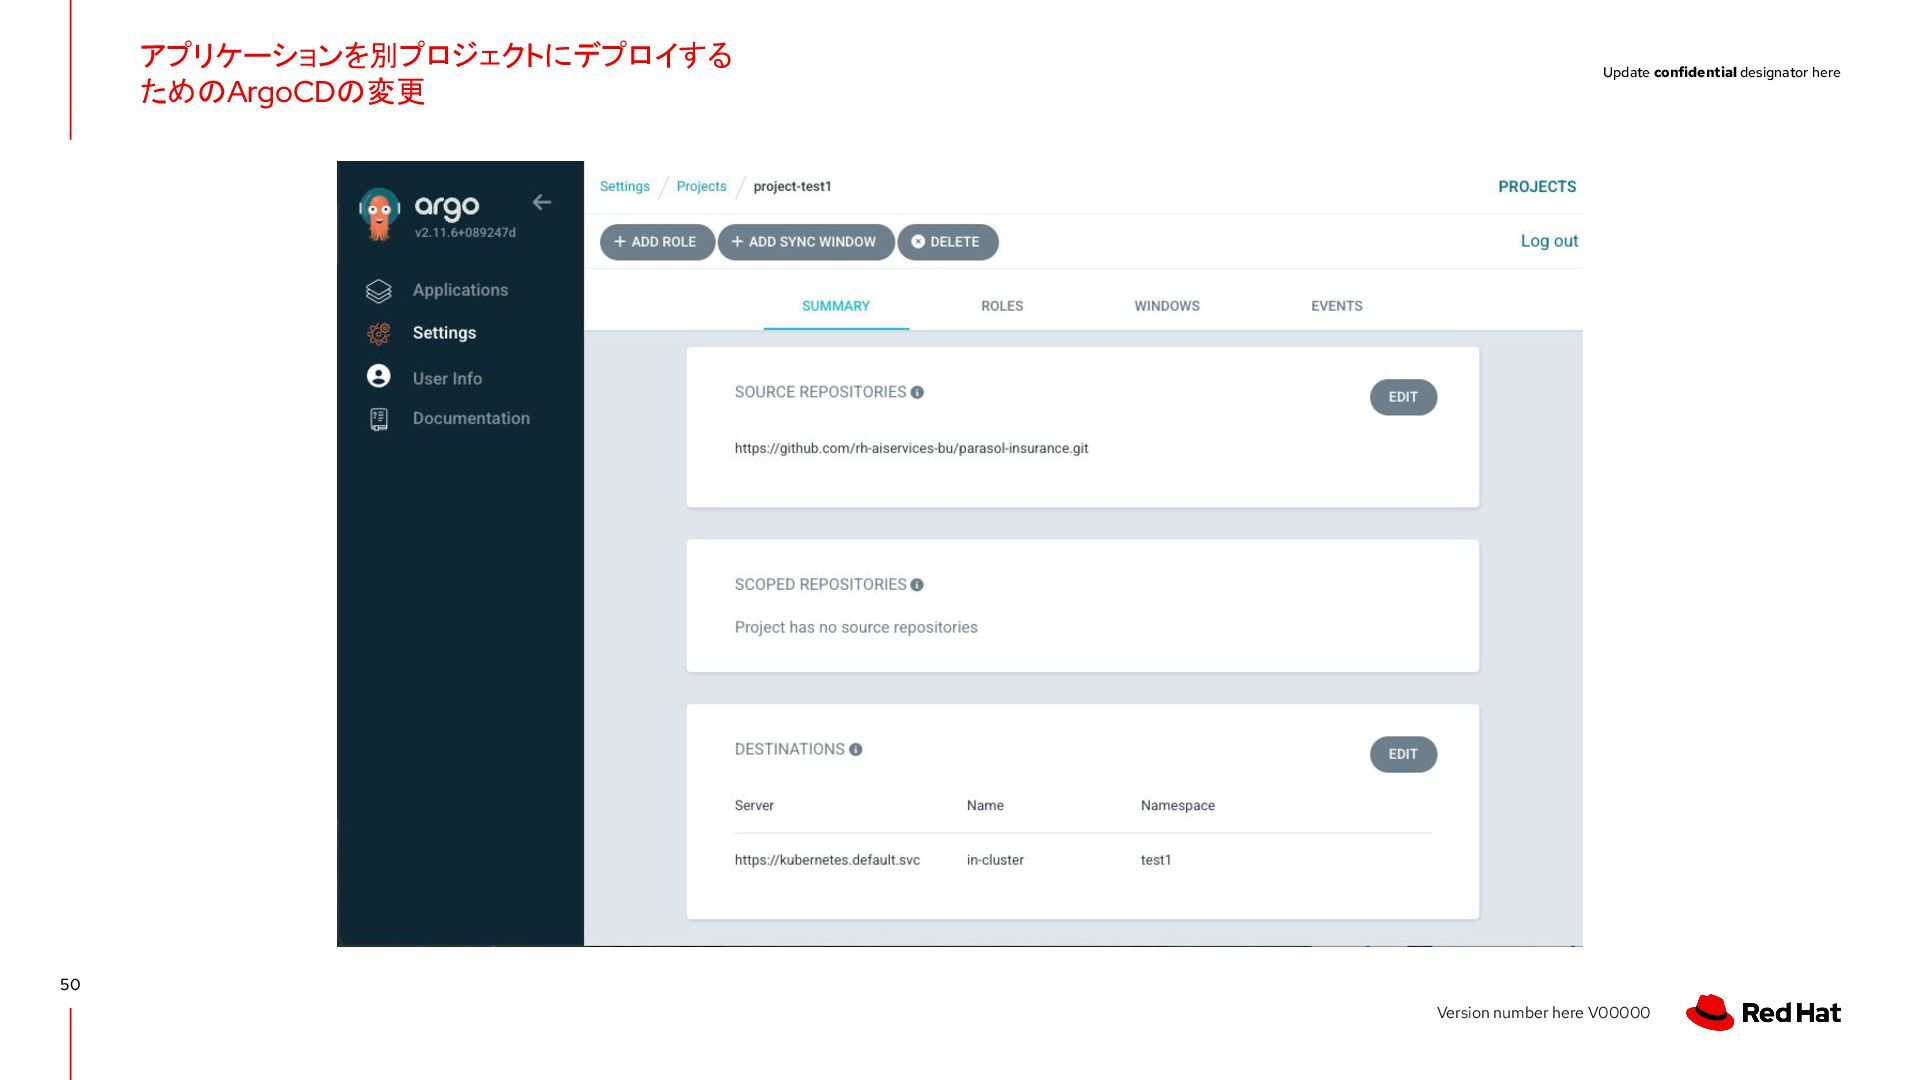Click the project-test1 breadcrumb text
The image size is (1920, 1080).
click(793, 187)
